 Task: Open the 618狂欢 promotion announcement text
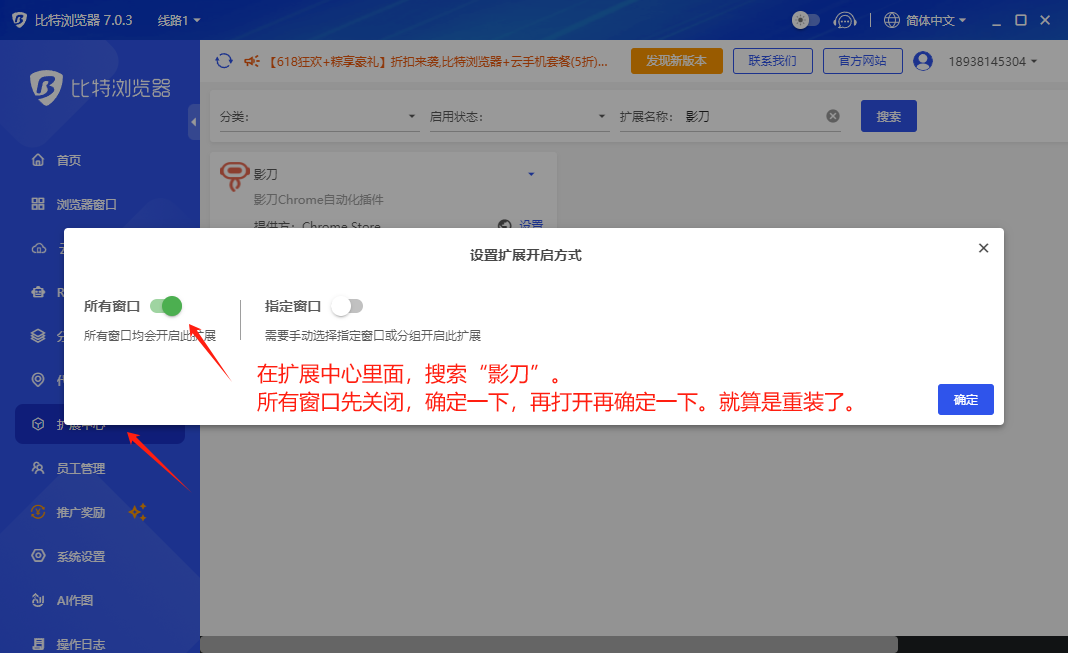[435, 61]
